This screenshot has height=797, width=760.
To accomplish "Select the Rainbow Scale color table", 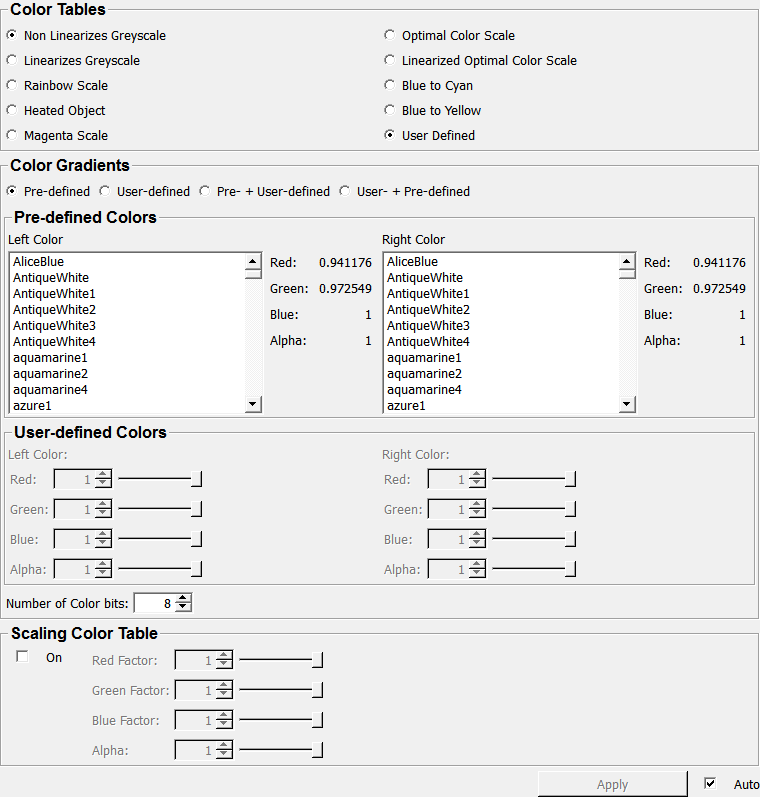I will [x=12, y=86].
